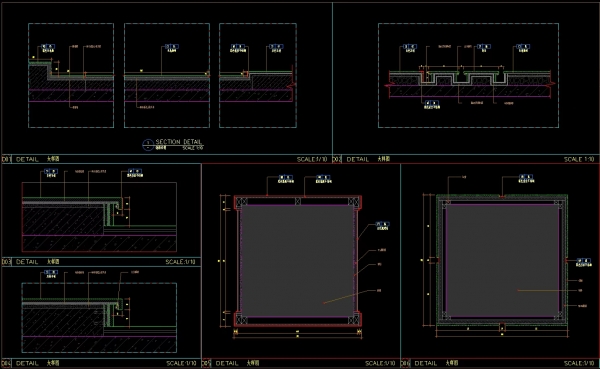Select the third dashed detail frame in D01
This screenshot has height=369, width=600.
pyautogui.click(x=258, y=75)
